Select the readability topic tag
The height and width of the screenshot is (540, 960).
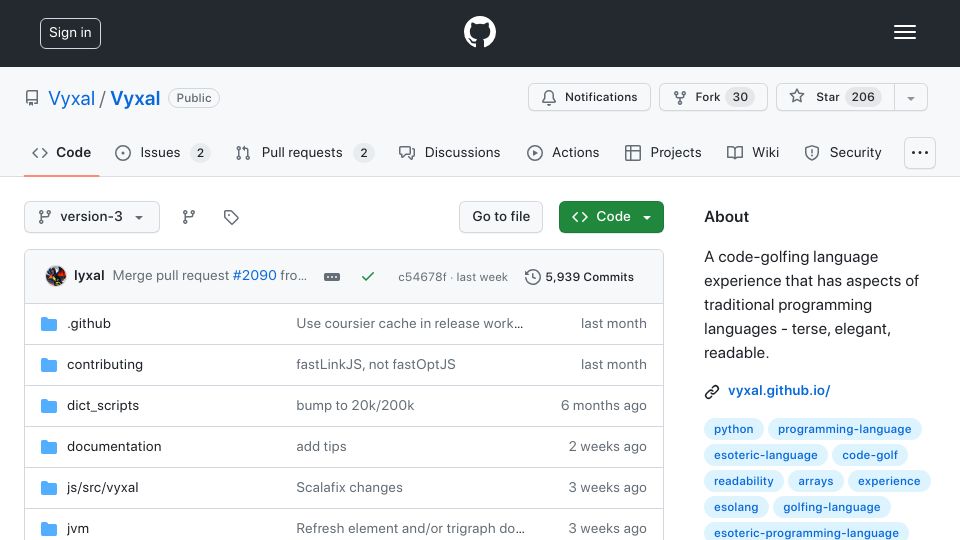coord(743,481)
